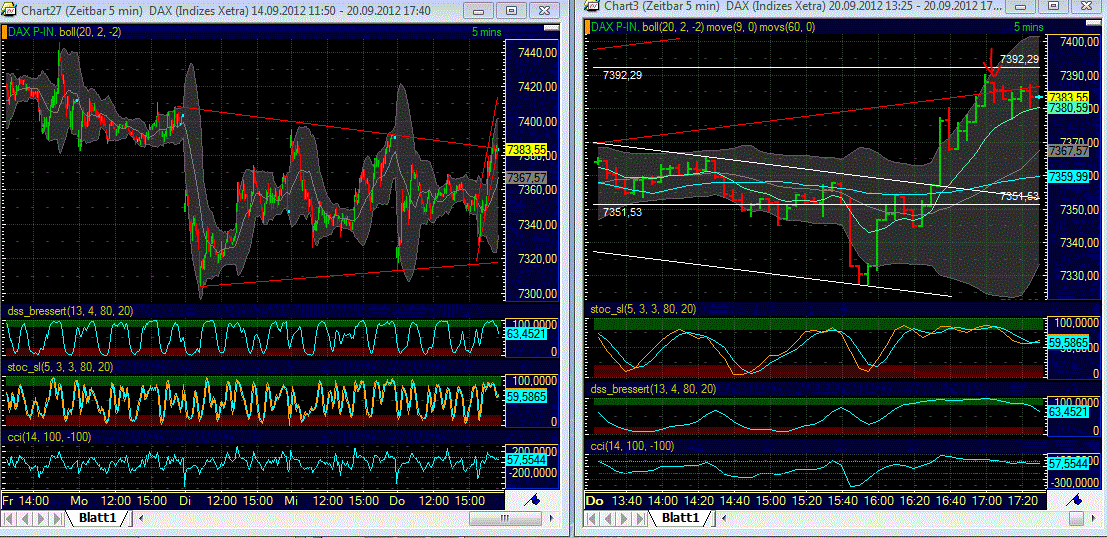Click 'dss_bressert(13, 4, 80, 20)' label in Chart3
1107x538 pixels.
point(654,388)
